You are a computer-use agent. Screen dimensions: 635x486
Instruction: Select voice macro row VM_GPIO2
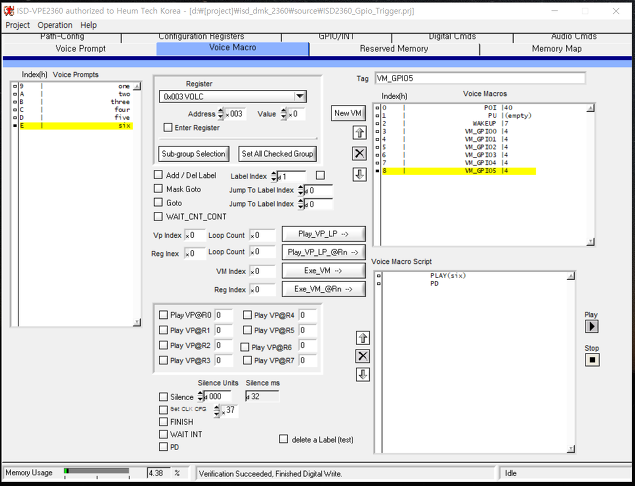pos(459,147)
